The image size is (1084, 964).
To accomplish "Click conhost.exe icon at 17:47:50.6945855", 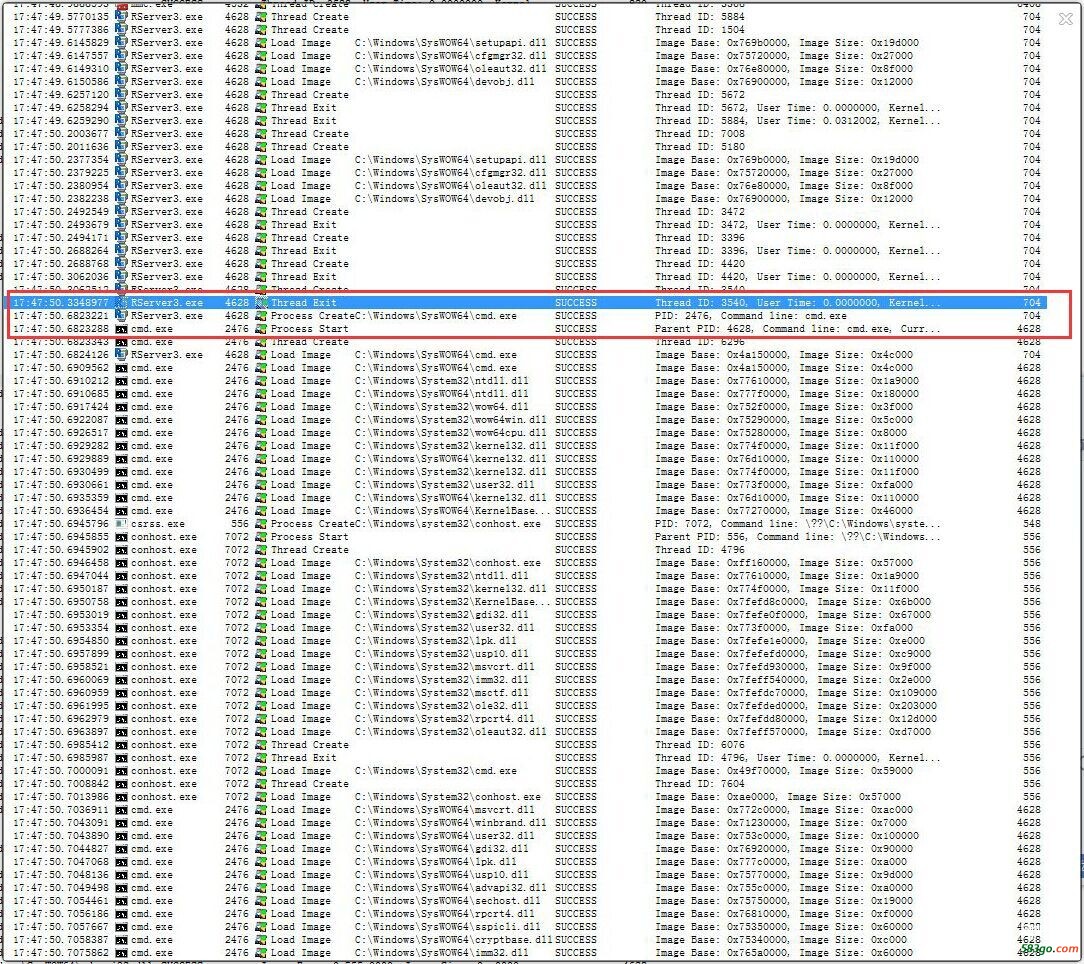I will [122, 537].
